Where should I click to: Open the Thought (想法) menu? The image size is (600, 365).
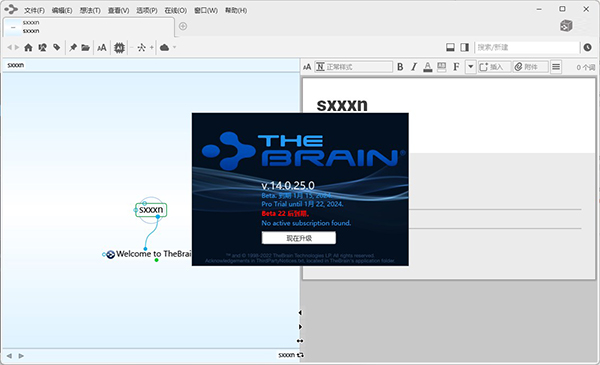click(x=90, y=10)
